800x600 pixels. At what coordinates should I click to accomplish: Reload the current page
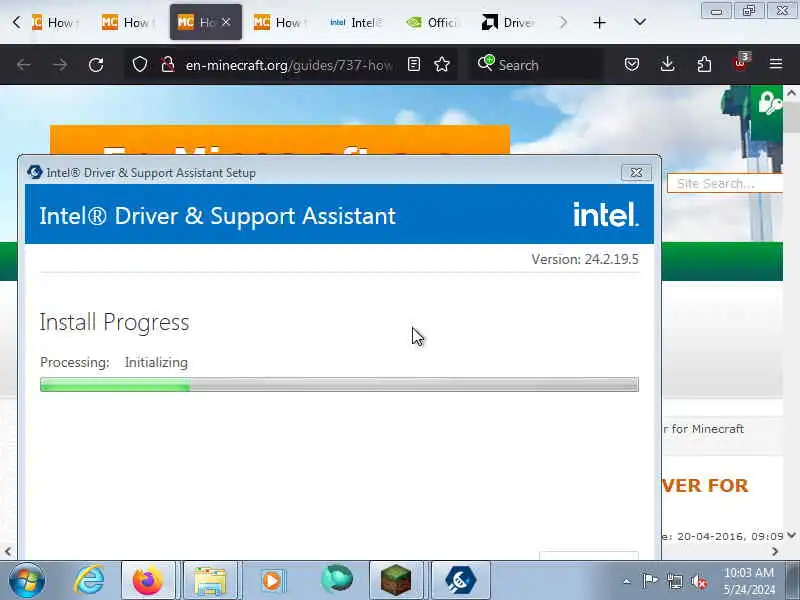[96, 65]
